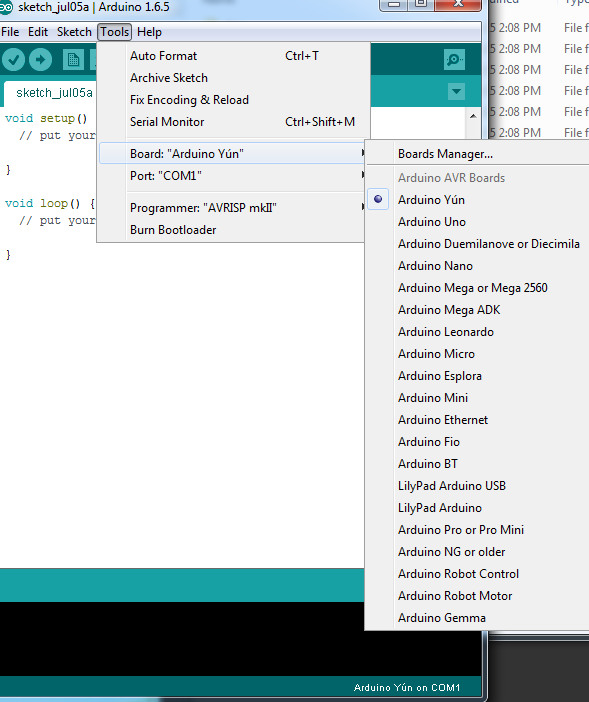Click void loop() code line
589x702 pixels.
tap(50, 203)
